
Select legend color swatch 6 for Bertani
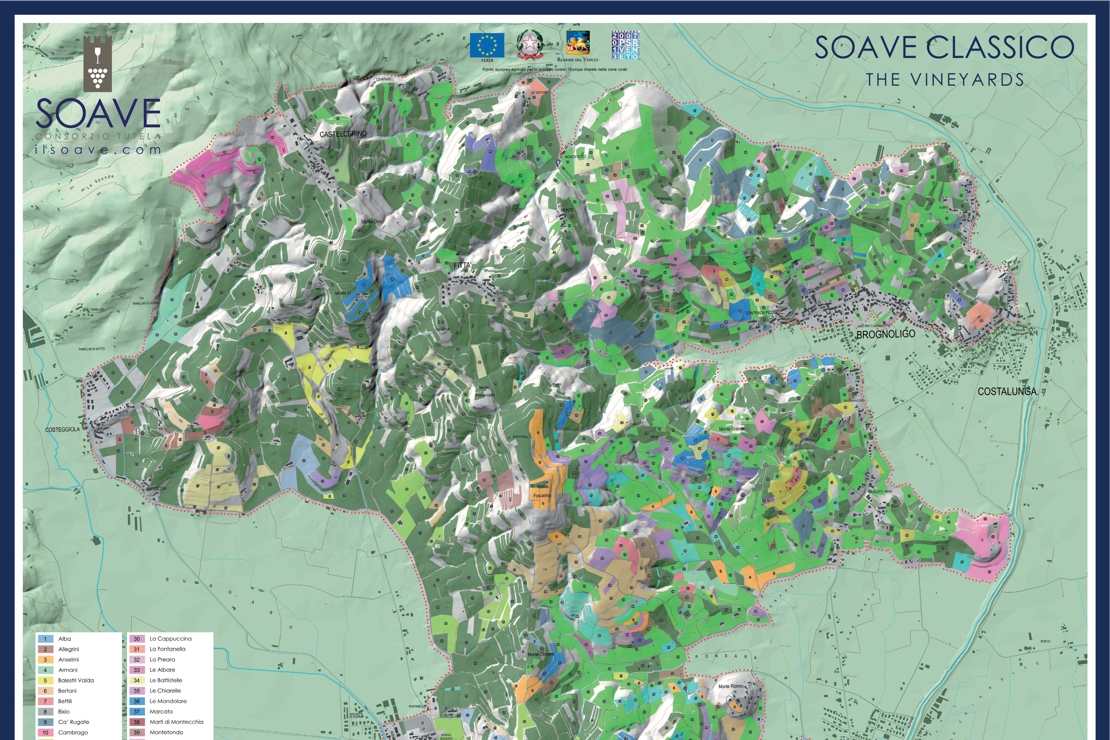click(46, 691)
